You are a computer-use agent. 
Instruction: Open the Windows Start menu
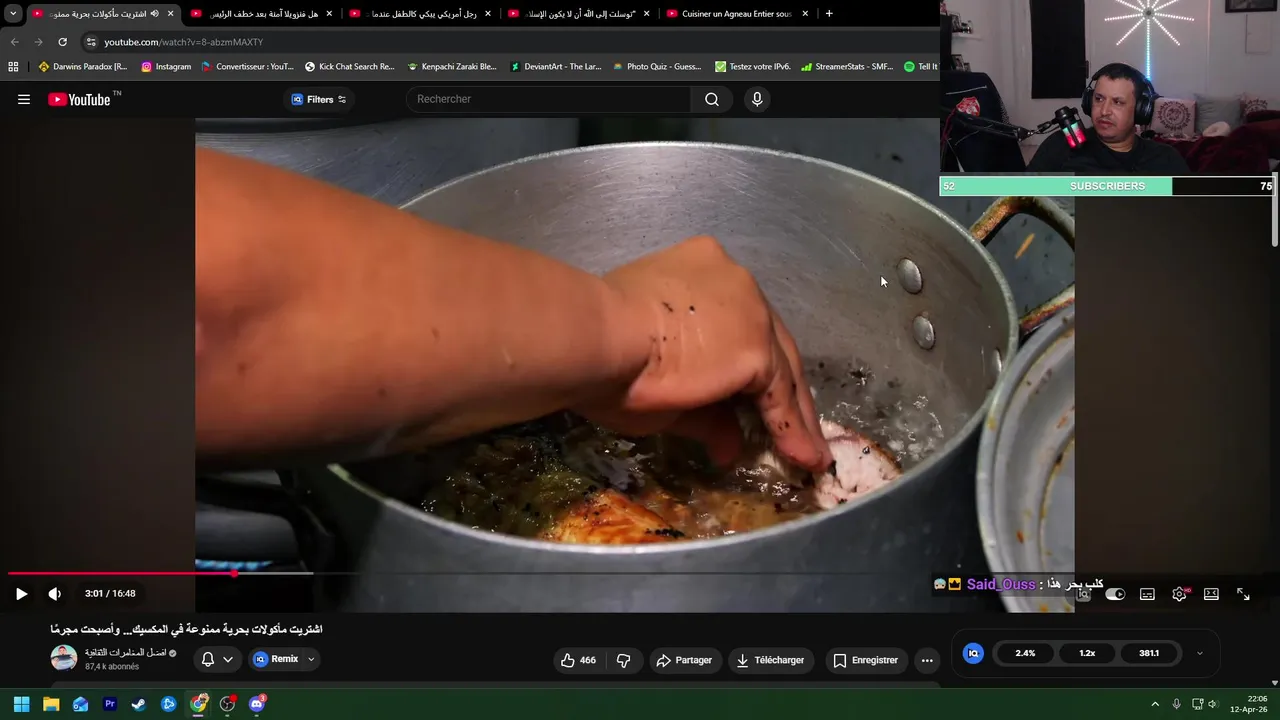tap(21, 704)
